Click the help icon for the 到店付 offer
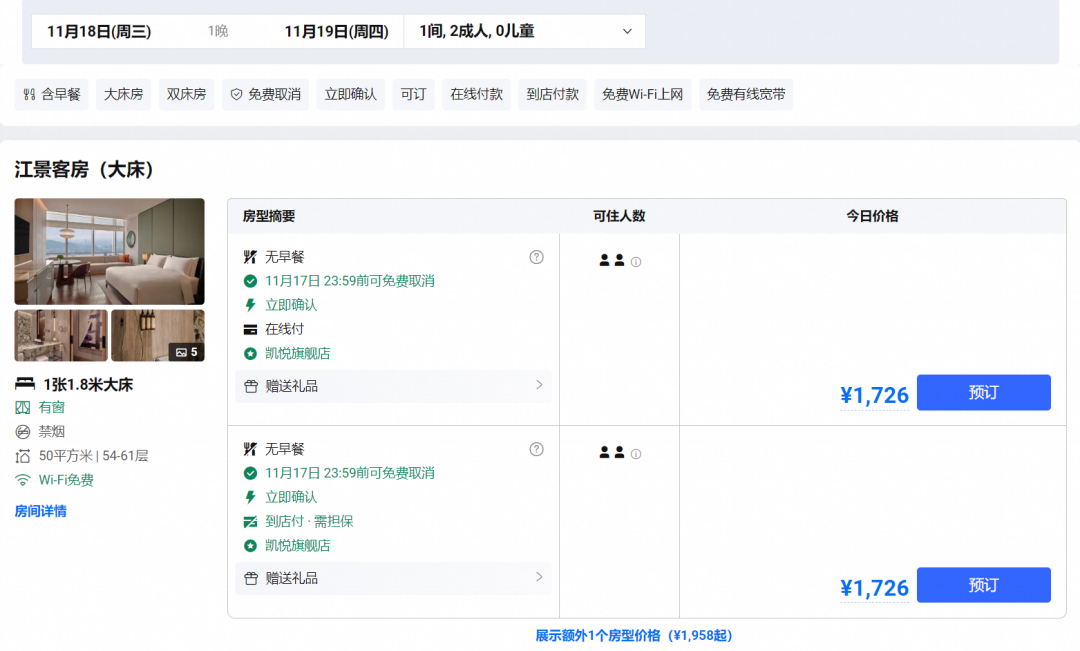This screenshot has width=1080, height=651. (537, 449)
